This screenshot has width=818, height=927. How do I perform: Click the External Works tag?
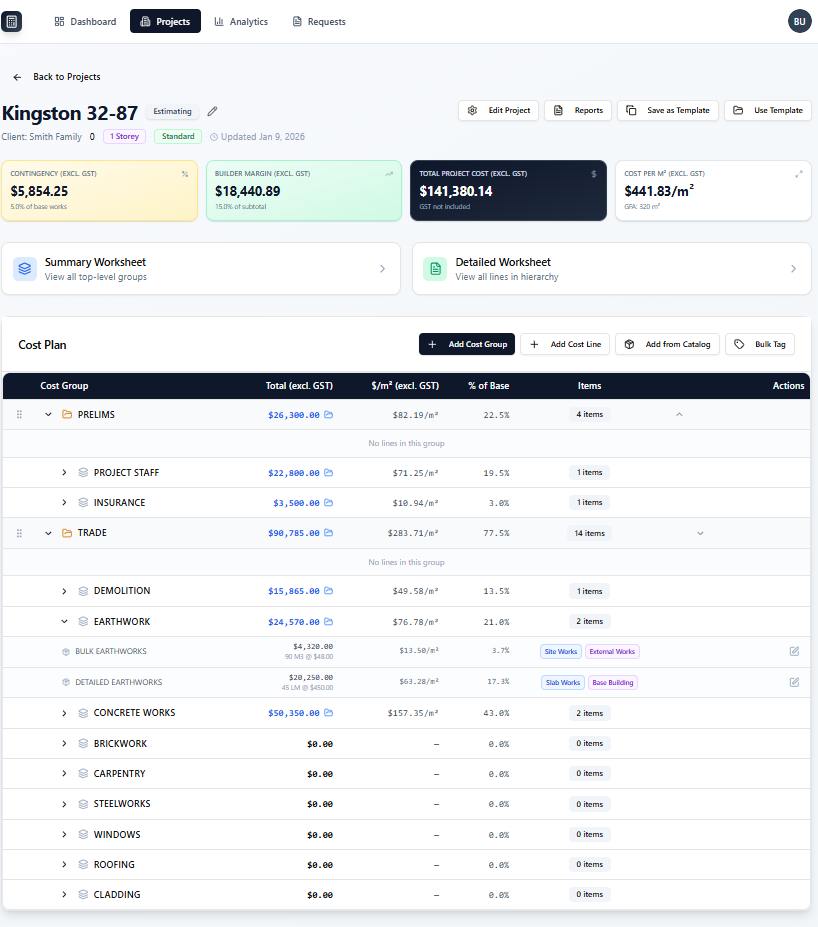[612, 652]
